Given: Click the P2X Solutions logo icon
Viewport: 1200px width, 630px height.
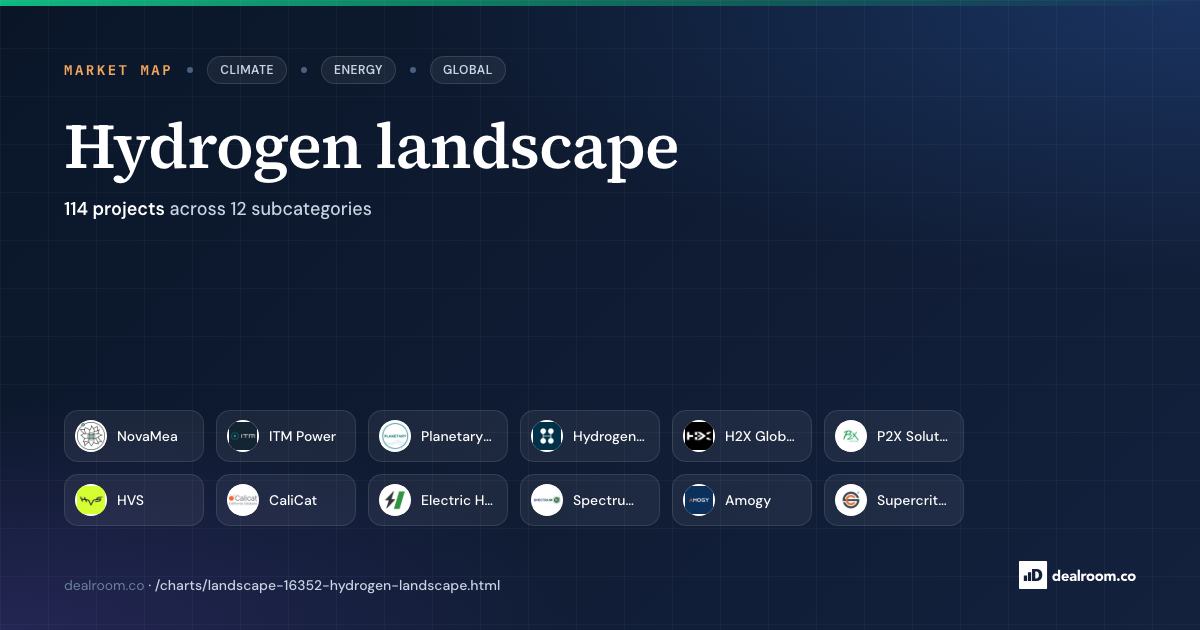Looking at the screenshot, I should (x=851, y=436).
